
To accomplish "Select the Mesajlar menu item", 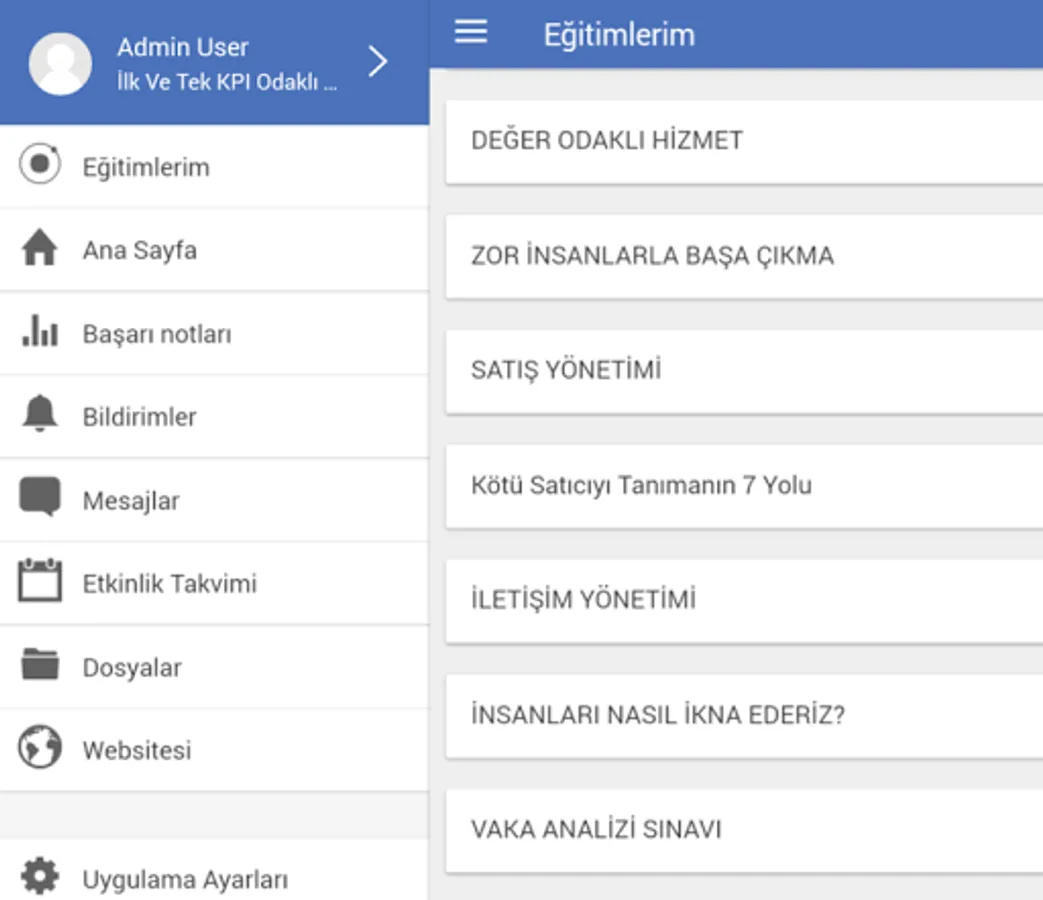I will click(131, 500).
